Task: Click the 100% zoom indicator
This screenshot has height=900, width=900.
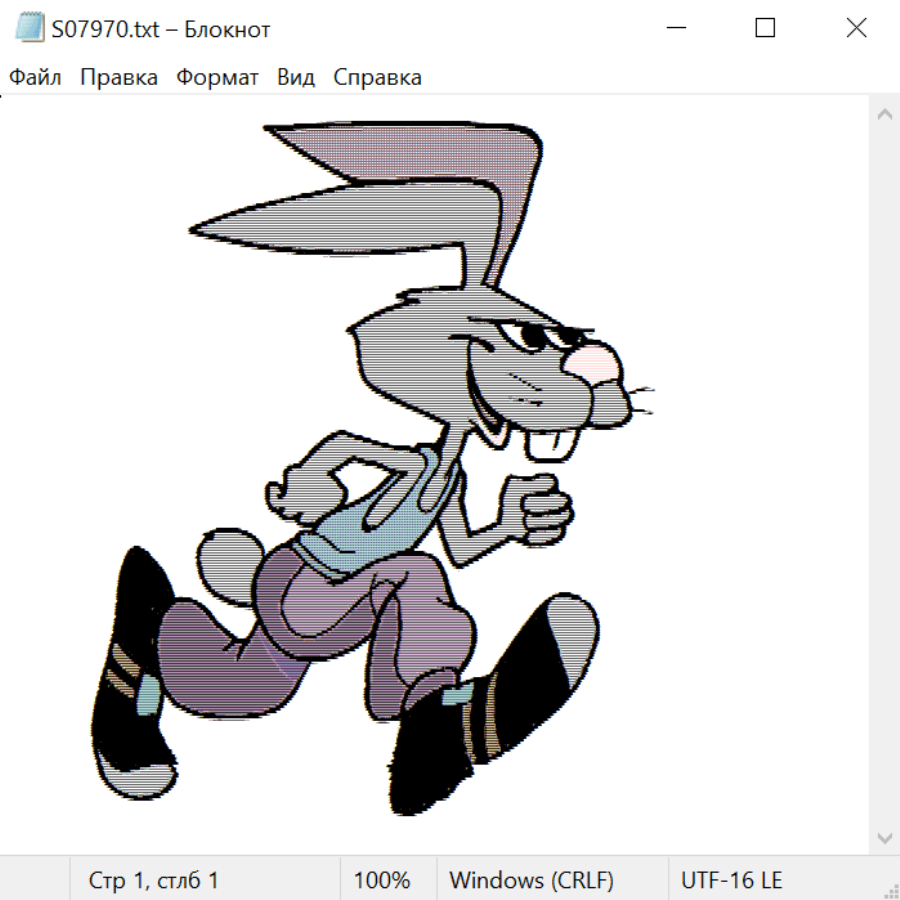Action: click(382, 880)
